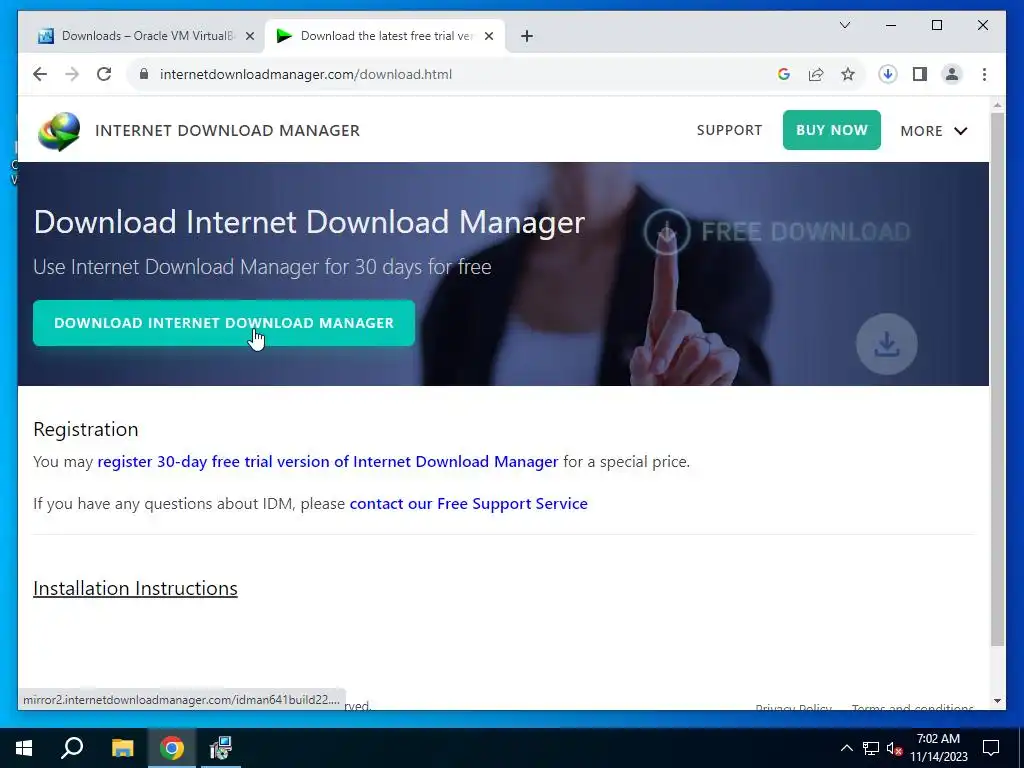1024x768 pixels.
Task: Open the register 30-day free trial version link
Action: click(x=328, y=462)
